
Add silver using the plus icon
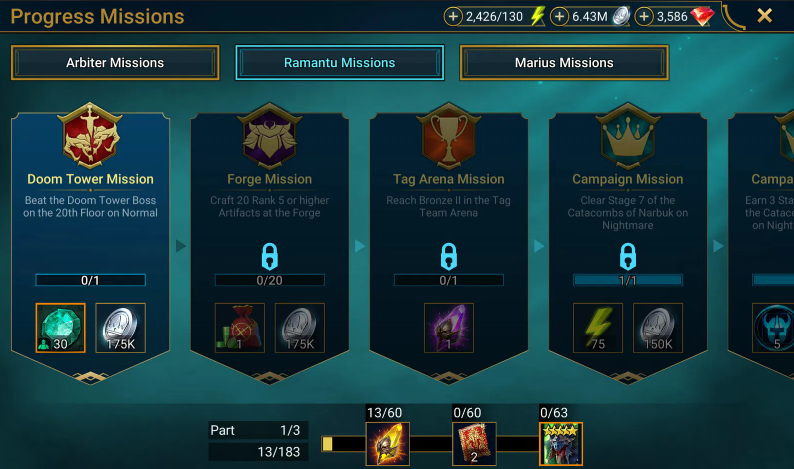coord(559,17)
